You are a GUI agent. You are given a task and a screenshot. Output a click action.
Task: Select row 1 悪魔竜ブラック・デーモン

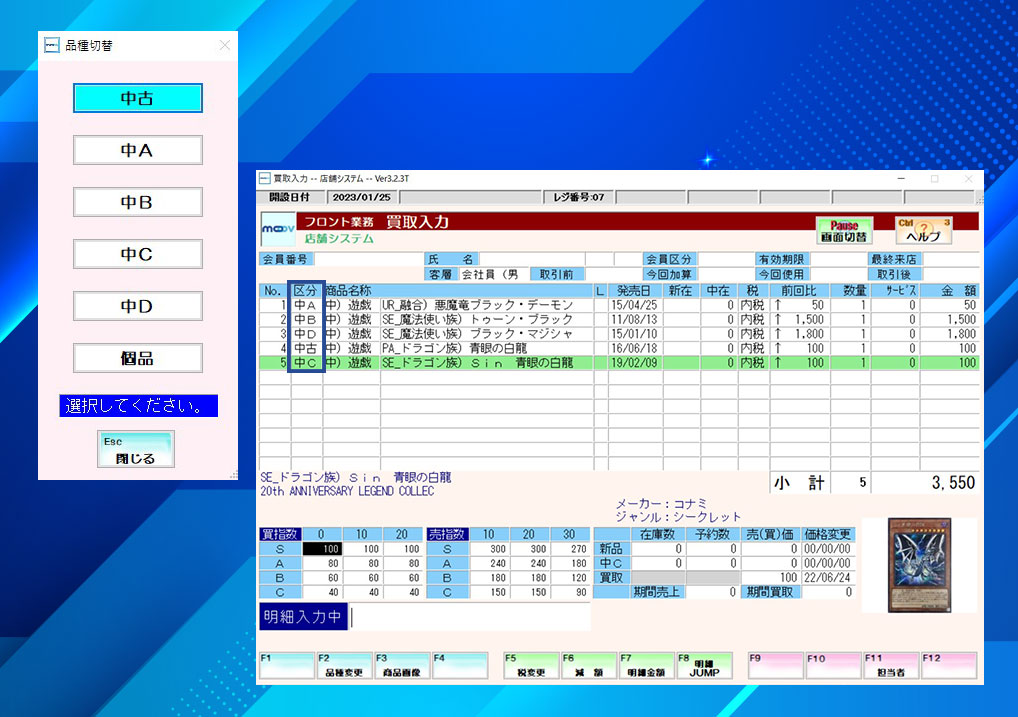pyautogui.click(x=619, y=305)
